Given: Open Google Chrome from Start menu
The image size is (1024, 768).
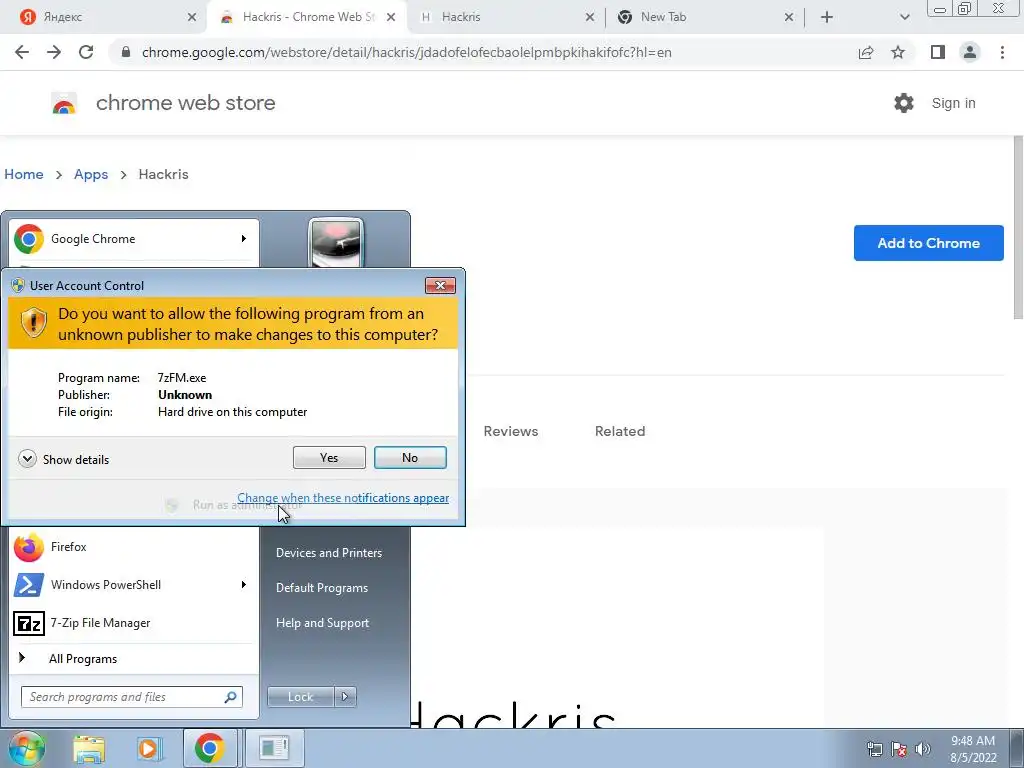Looking at the screenshot, I should [134, 239].
